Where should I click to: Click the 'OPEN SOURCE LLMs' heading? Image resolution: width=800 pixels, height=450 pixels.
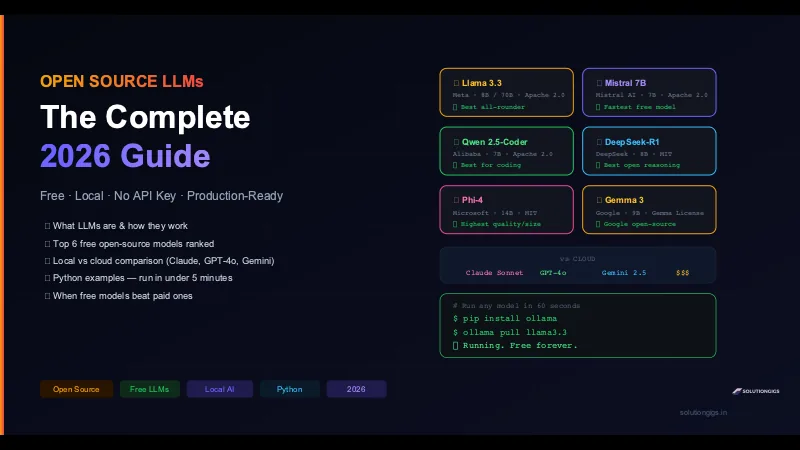[122, 81]
